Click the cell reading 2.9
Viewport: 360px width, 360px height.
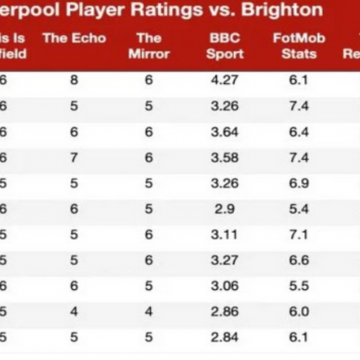(225, 209)
